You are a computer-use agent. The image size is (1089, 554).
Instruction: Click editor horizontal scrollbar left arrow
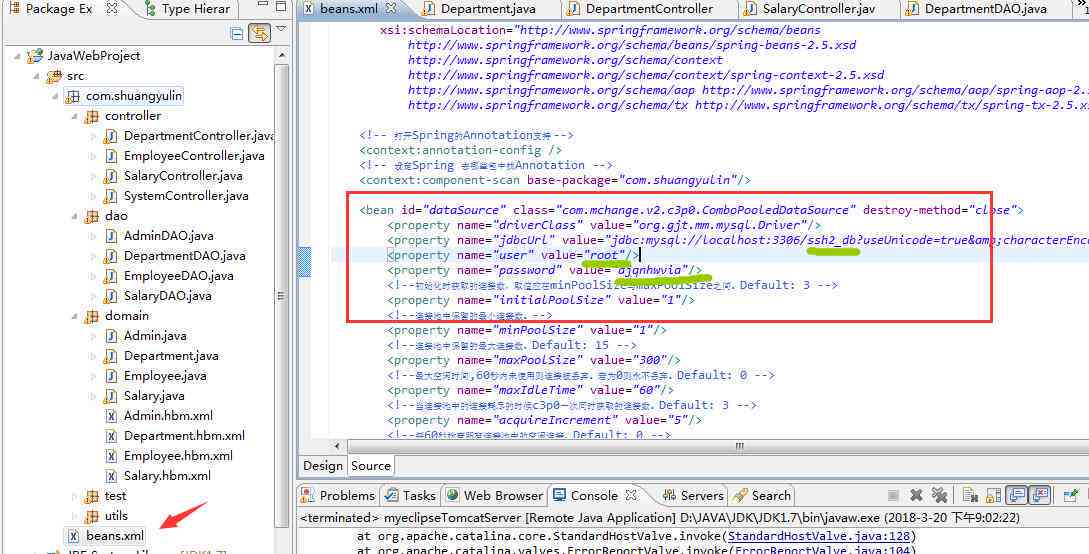coord(338,446)
